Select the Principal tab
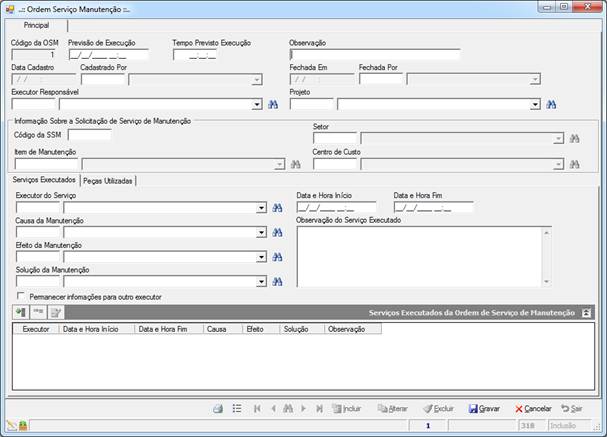This screenshot has width=607, height=437. pos(36,25)
